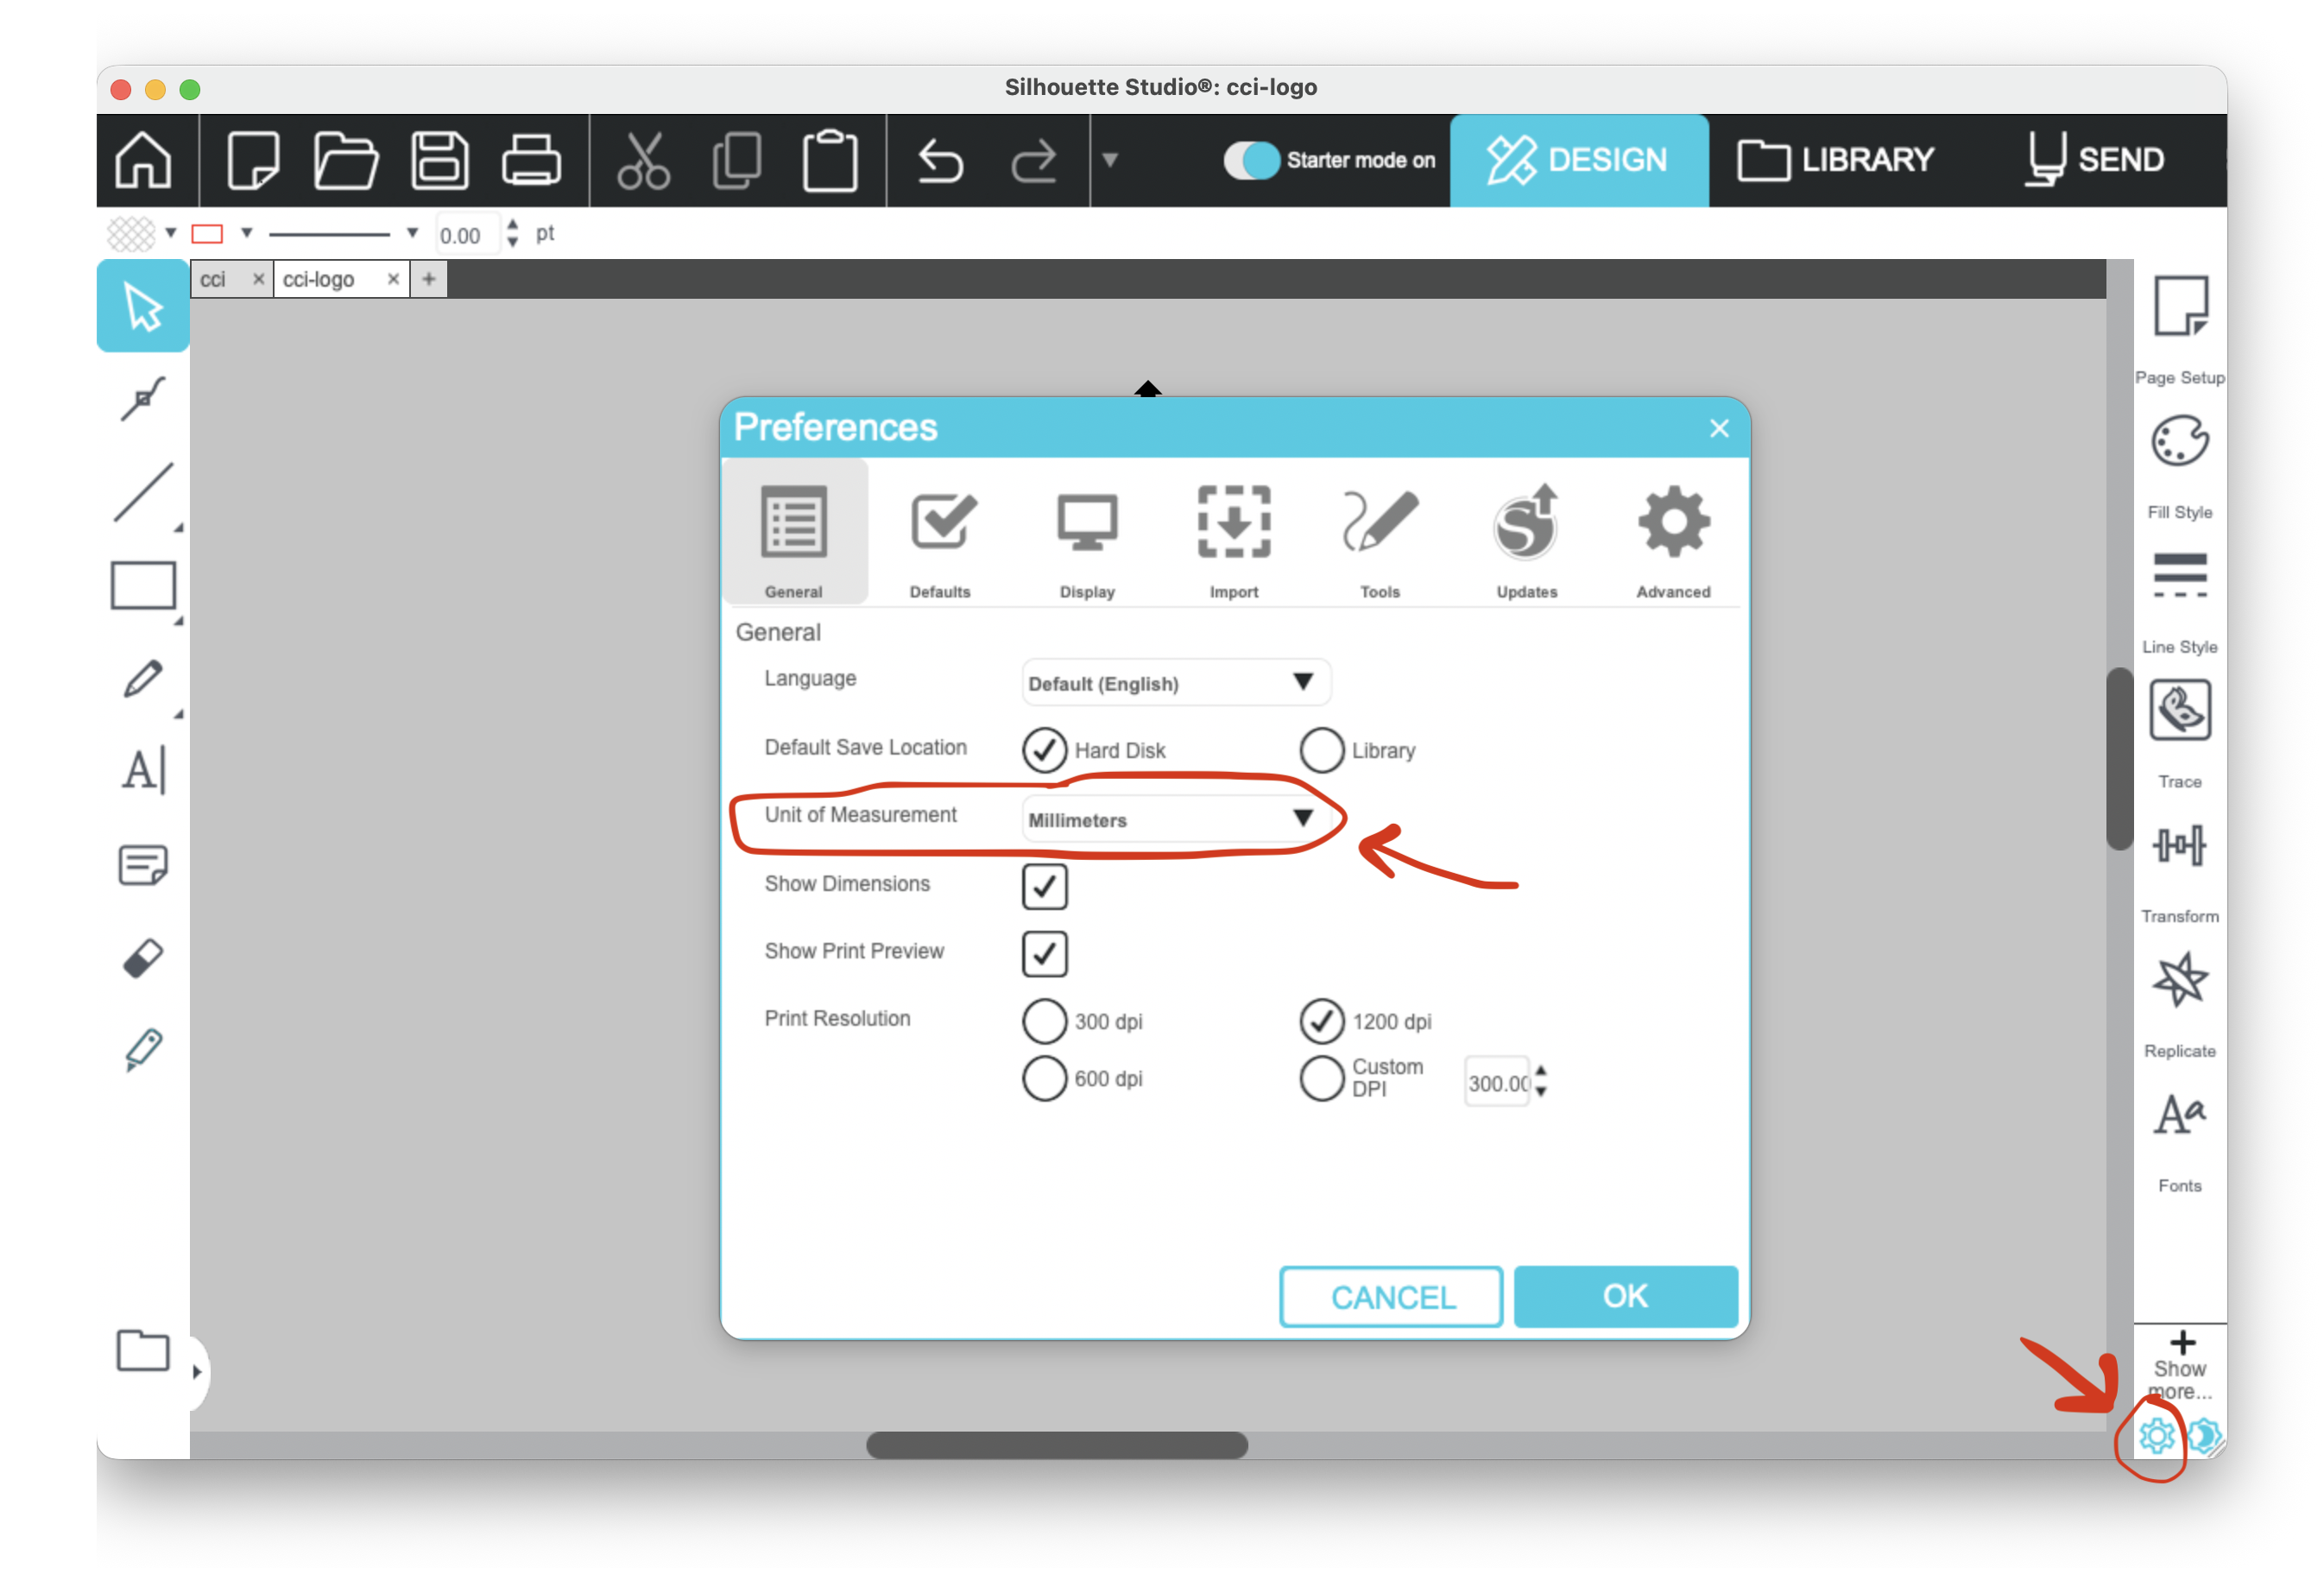Open the Replicate panel
2324x1587 pixels.
[2179, 980]
